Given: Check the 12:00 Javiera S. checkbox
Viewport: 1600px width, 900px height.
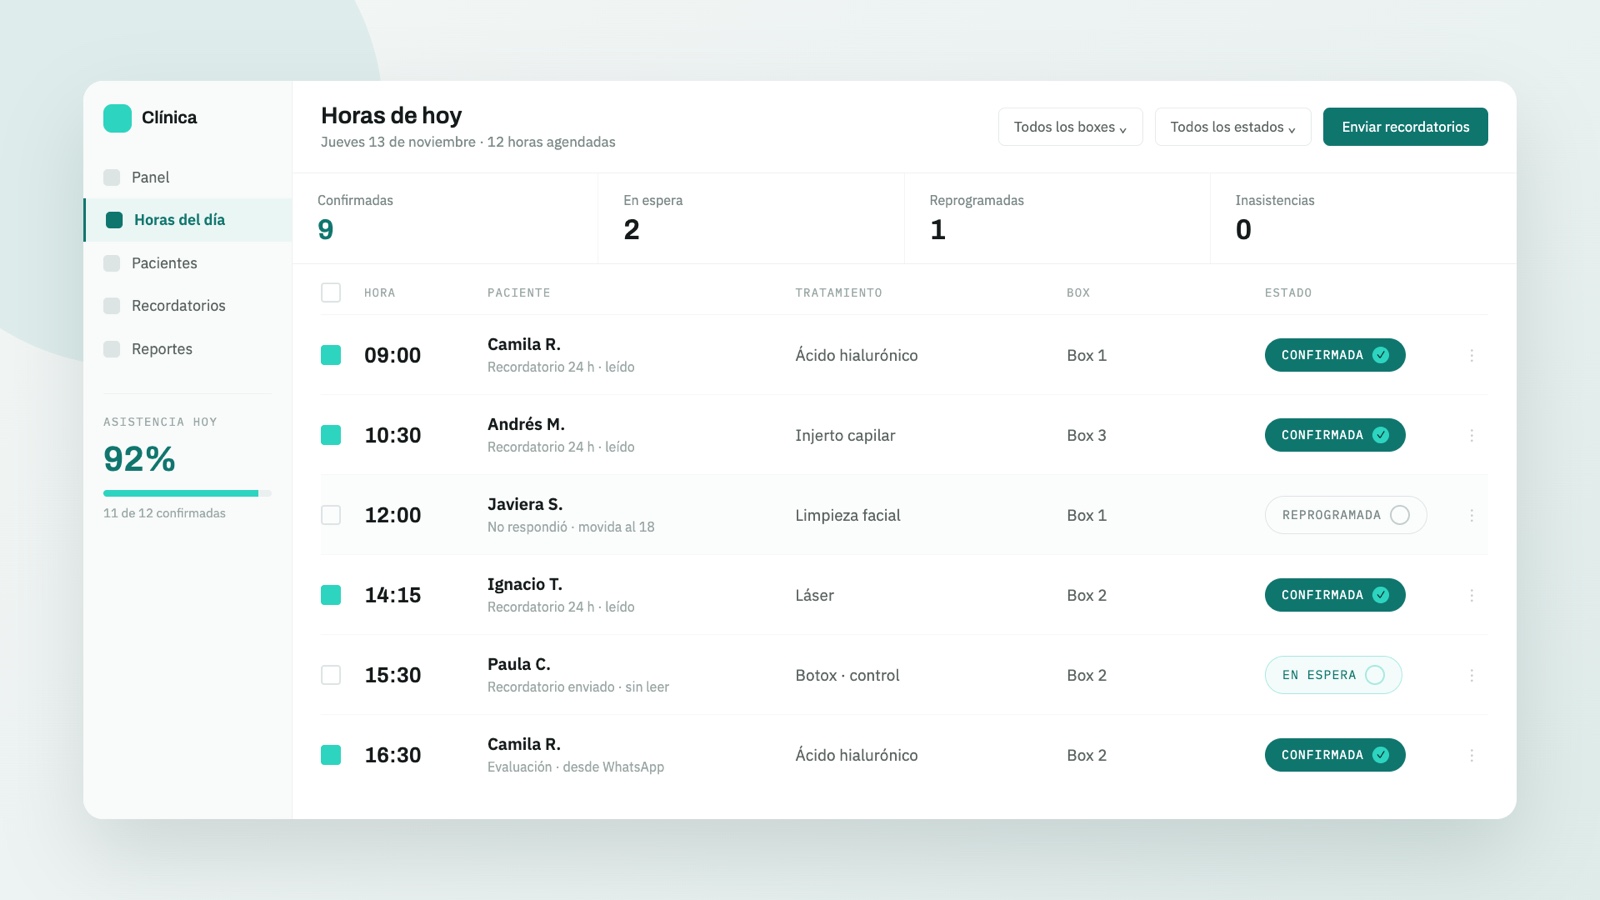Looking at the screenshot, I should point(331,515).
